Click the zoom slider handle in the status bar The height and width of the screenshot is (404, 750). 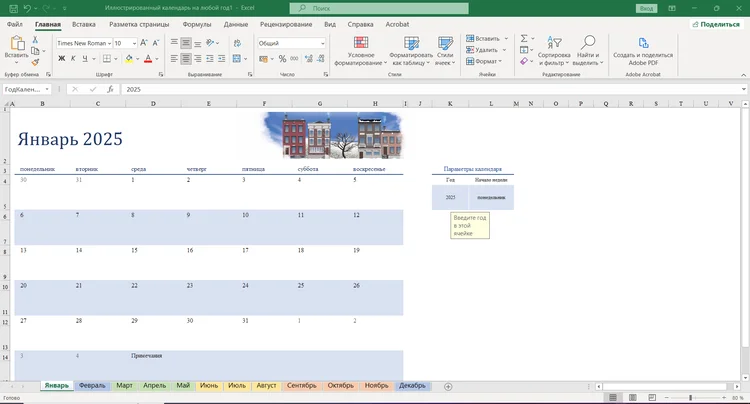[x=690, y=398]
